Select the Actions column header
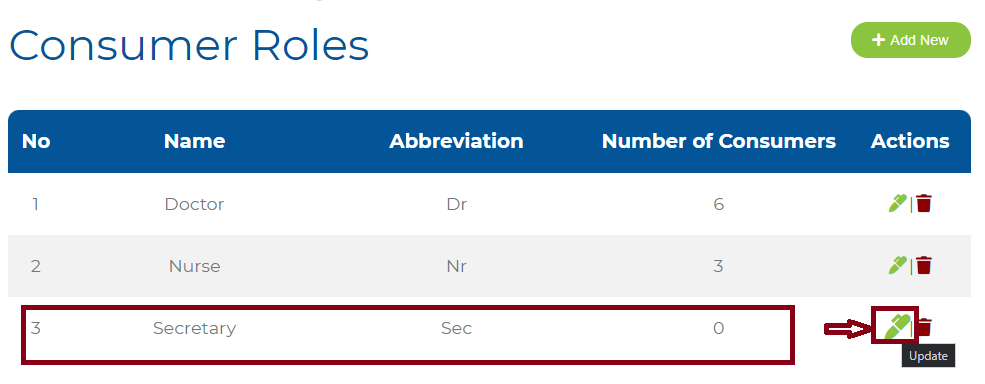The height and width of the screenshot is (384, 985). (910, 141)
